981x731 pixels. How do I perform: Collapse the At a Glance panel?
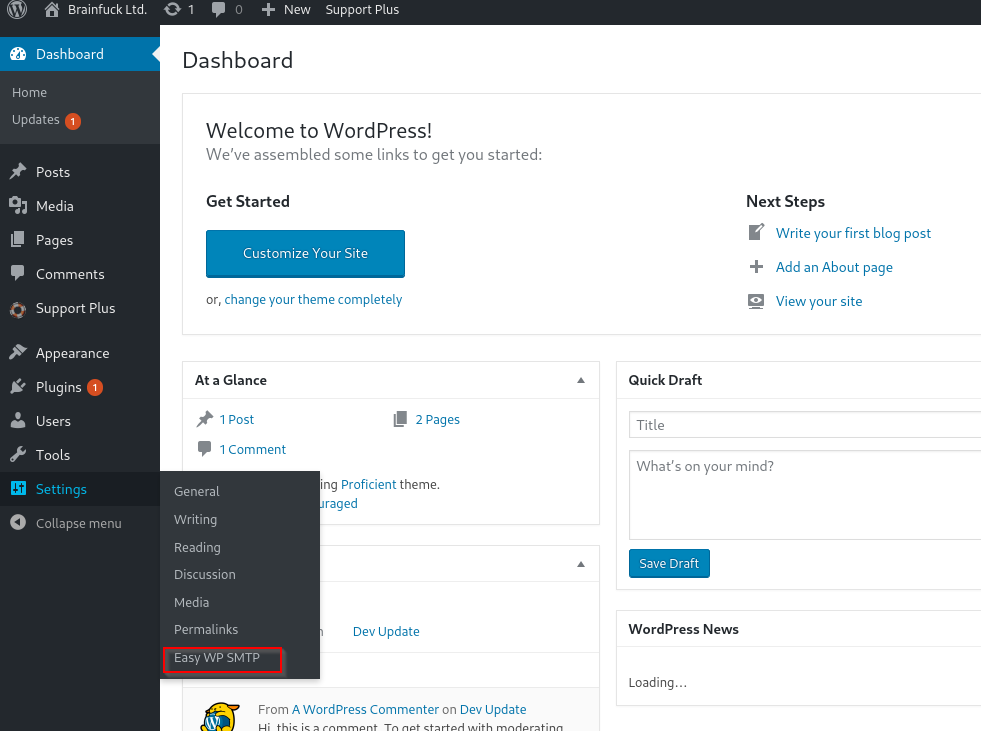coord(580,380)
